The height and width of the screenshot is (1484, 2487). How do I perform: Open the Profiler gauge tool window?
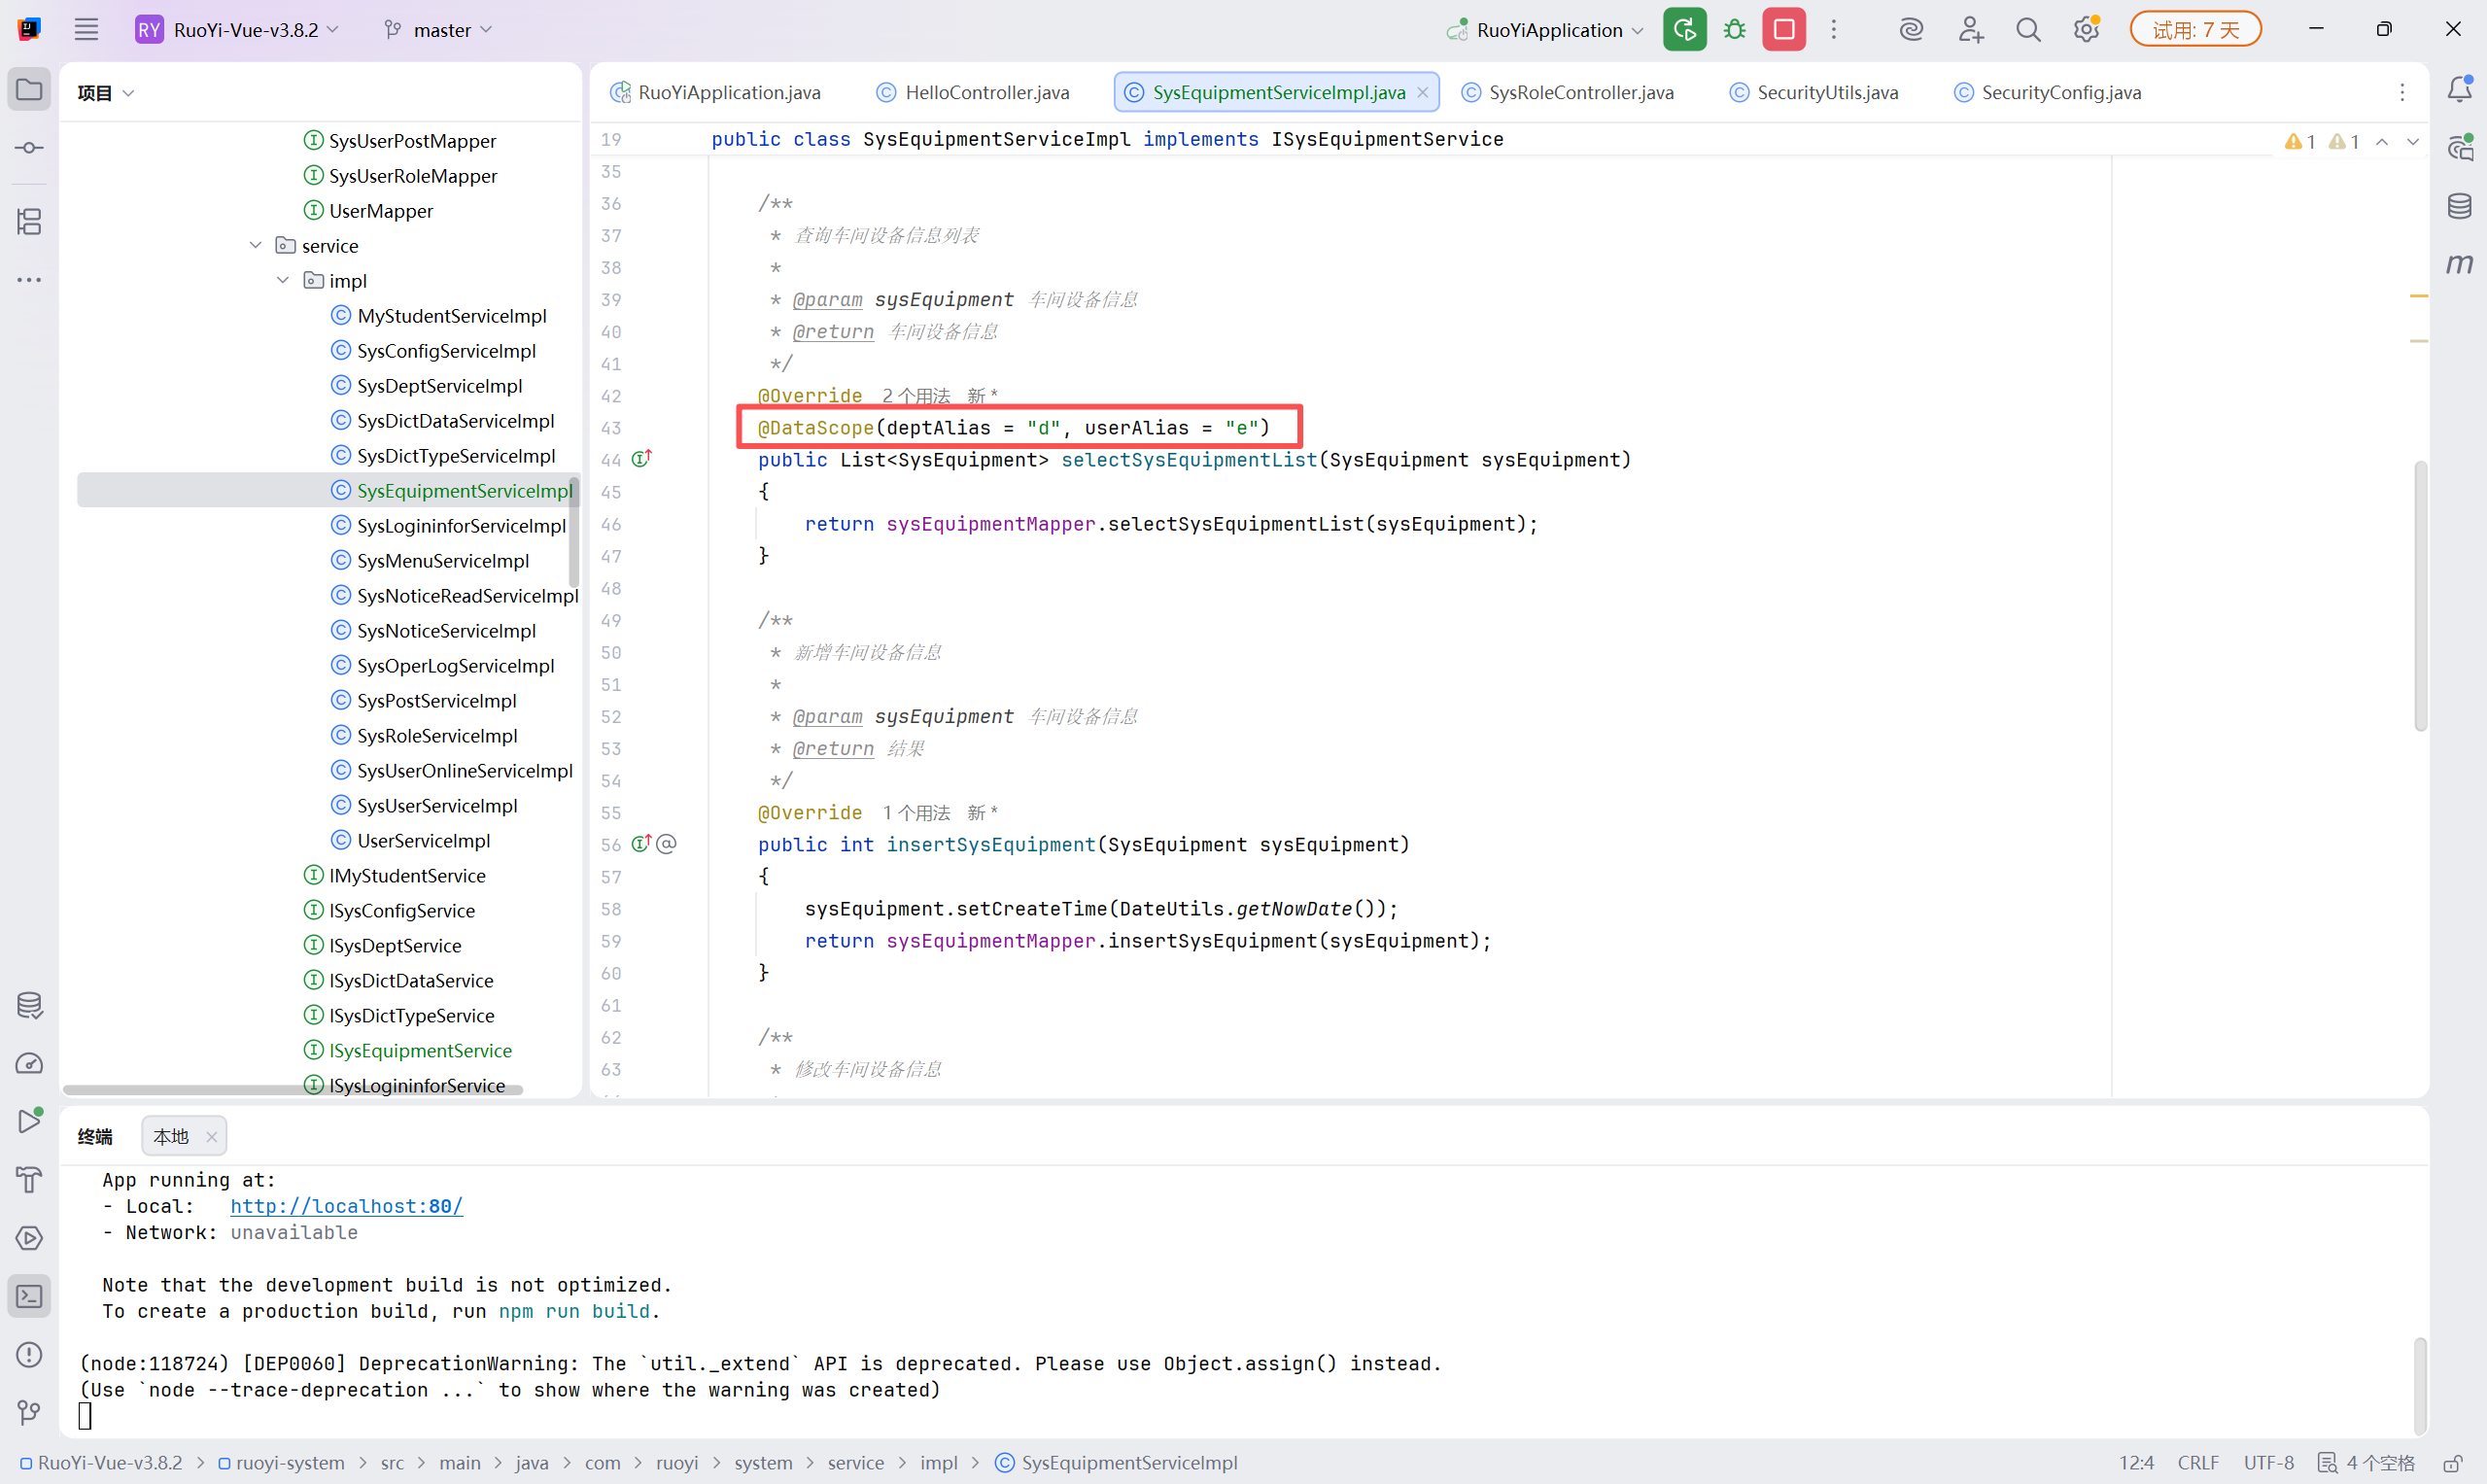click(29, 1063)
